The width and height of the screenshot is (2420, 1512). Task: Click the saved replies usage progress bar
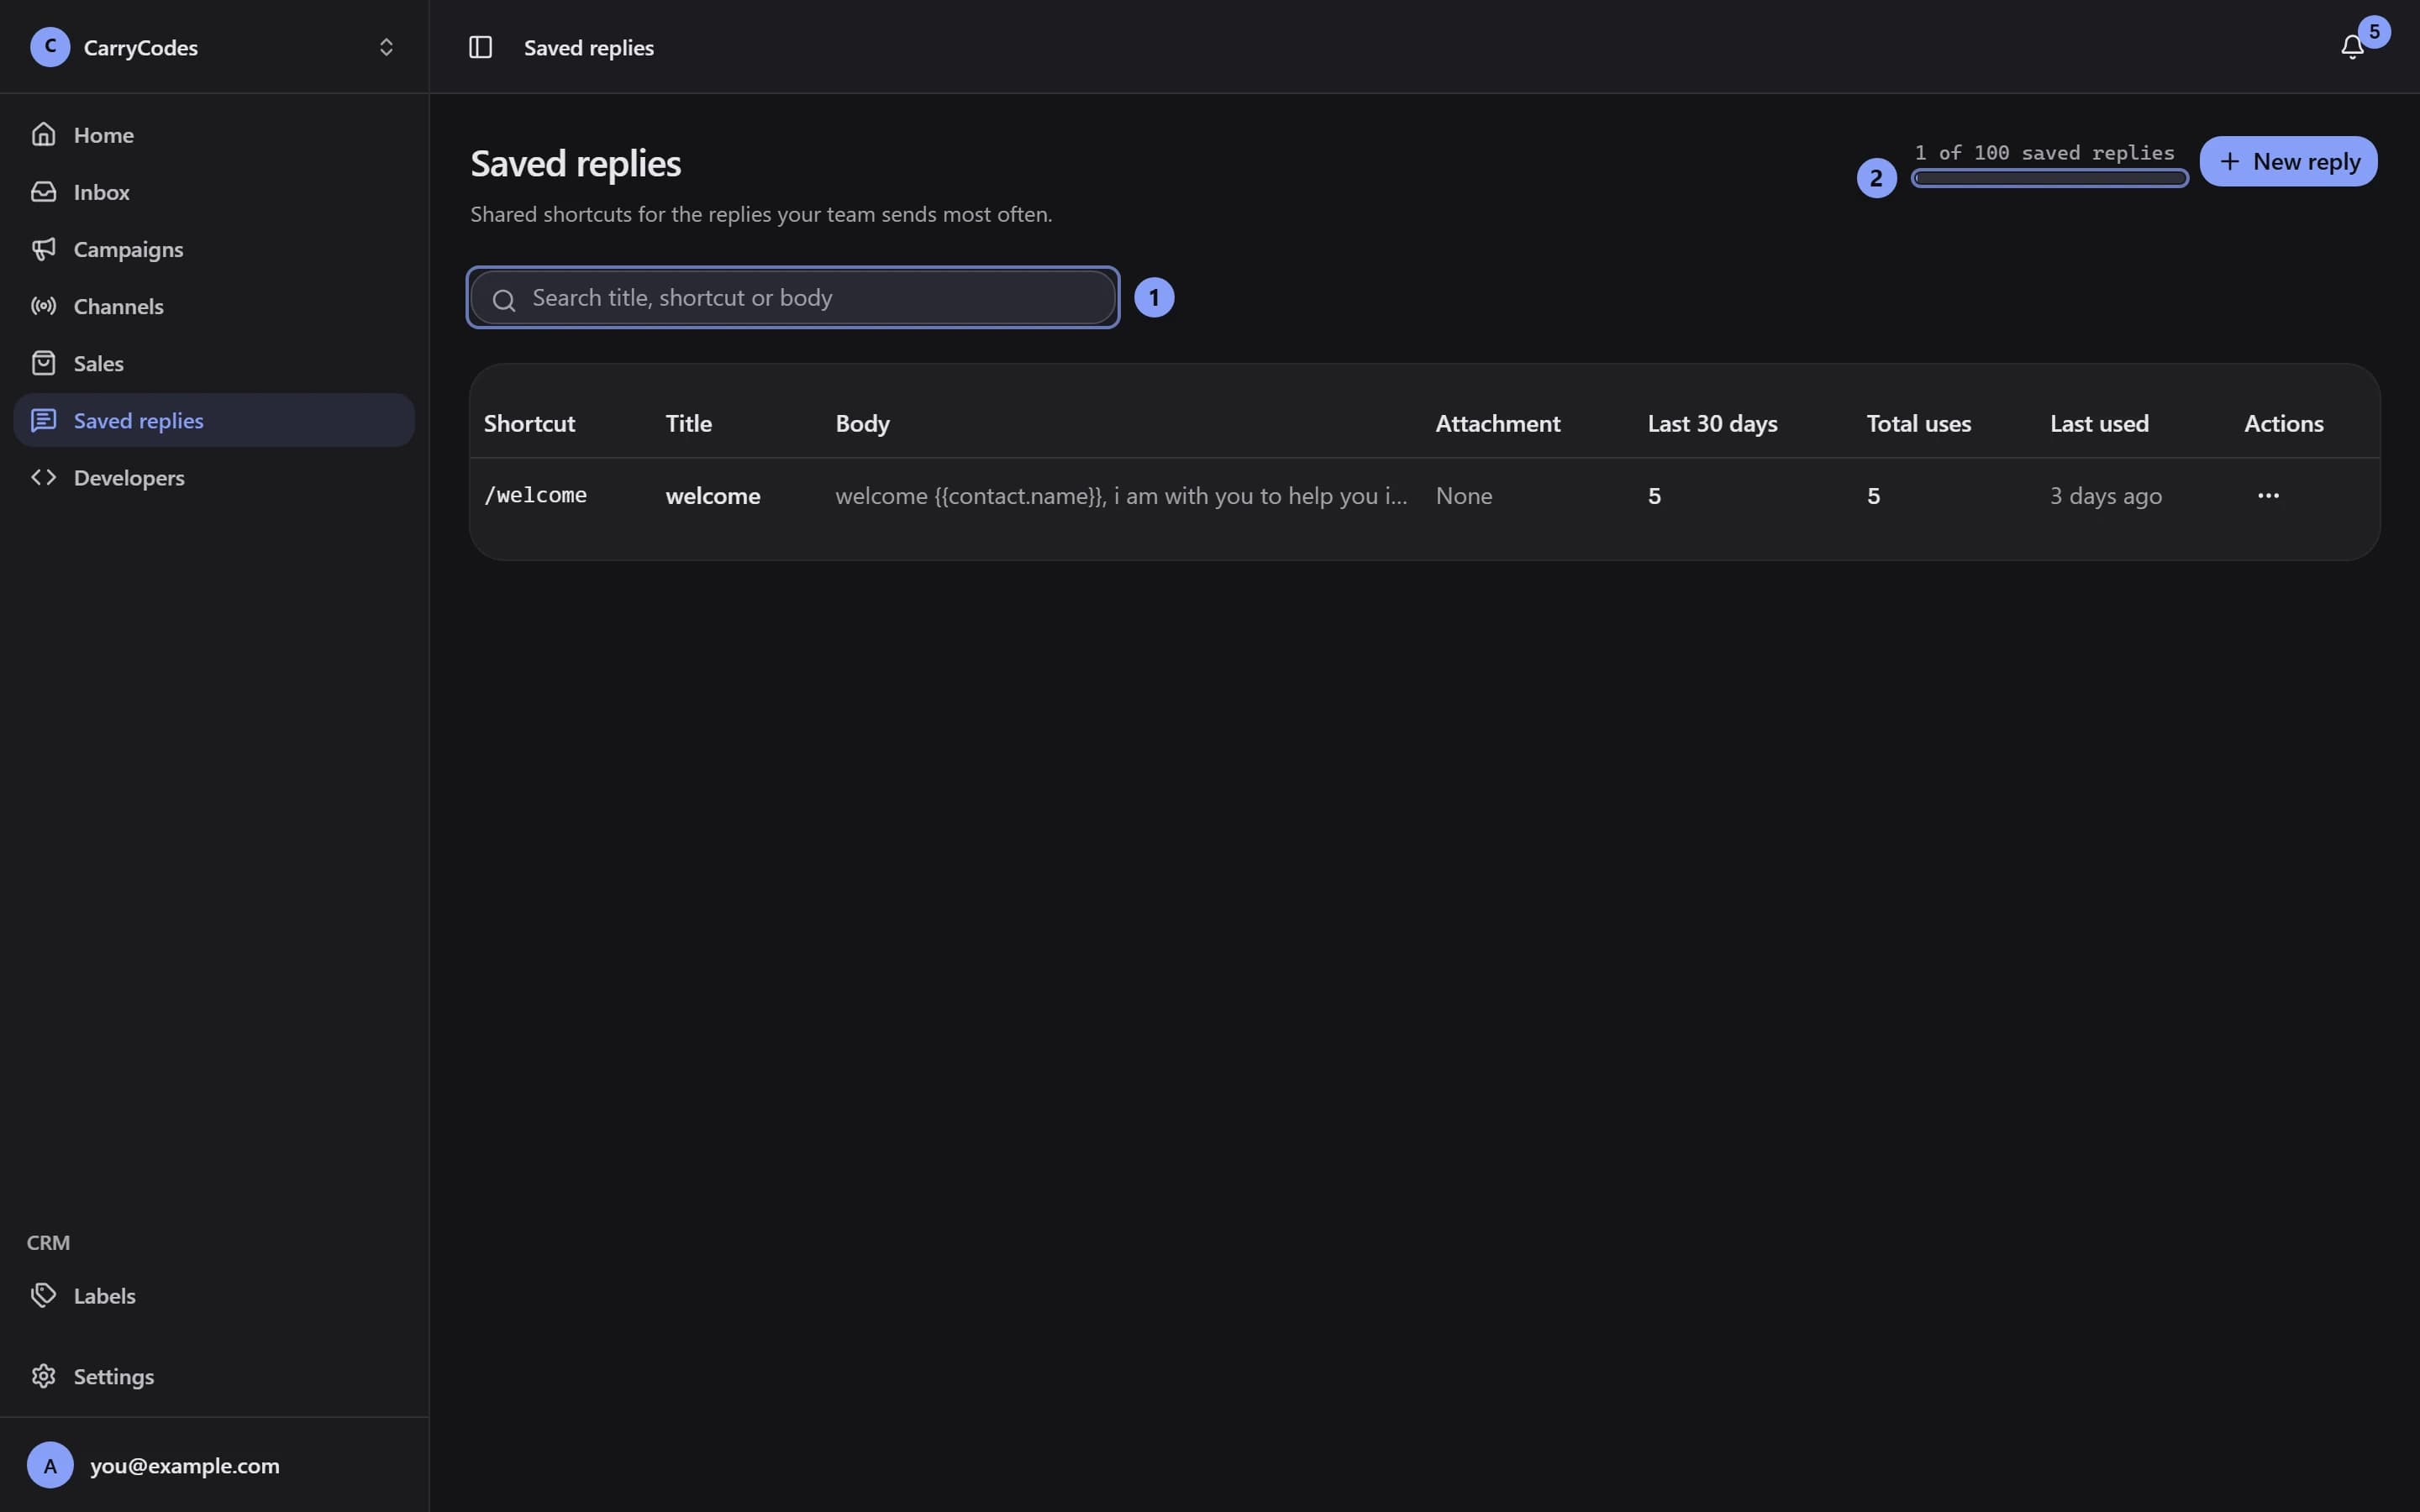pos(2049,178)
